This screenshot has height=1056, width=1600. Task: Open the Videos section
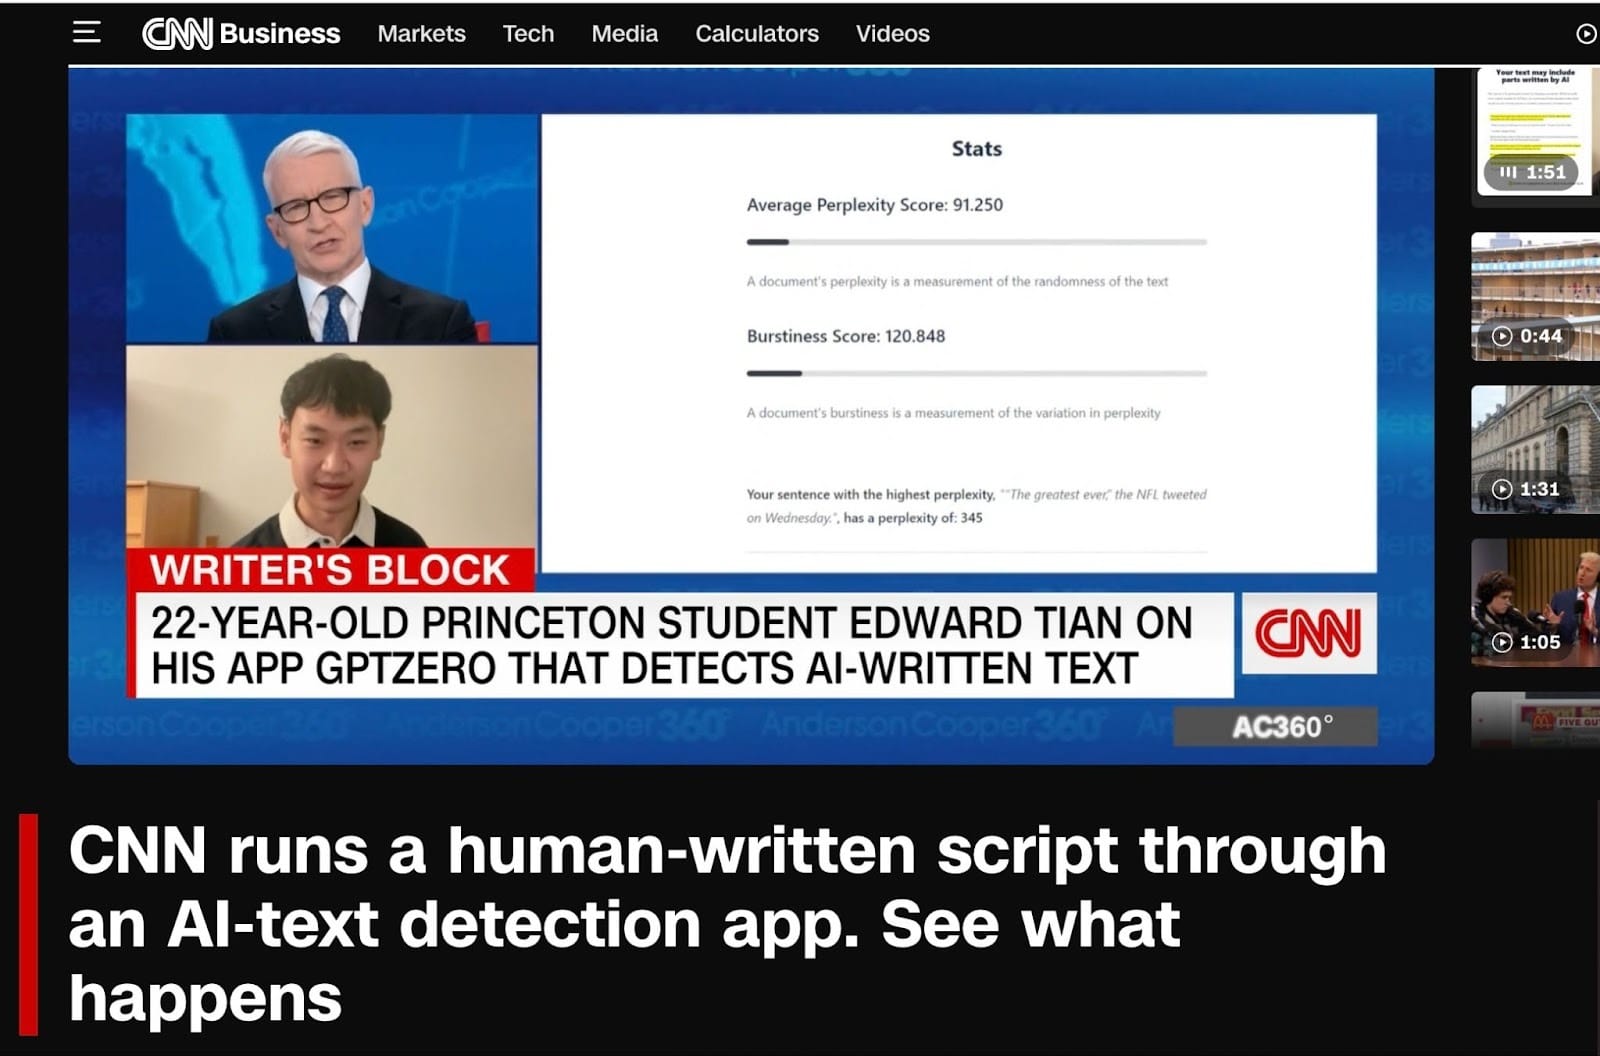(x=892, y=33)
